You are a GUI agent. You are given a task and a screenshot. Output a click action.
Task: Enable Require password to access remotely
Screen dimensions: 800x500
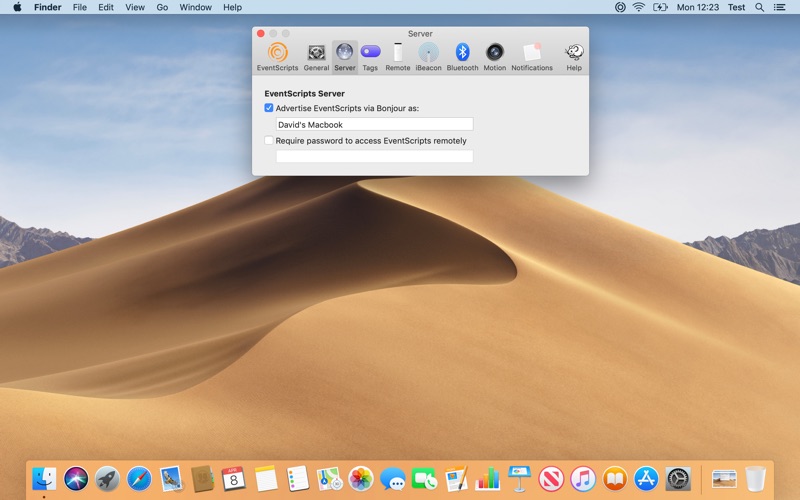tap(269, 141)
